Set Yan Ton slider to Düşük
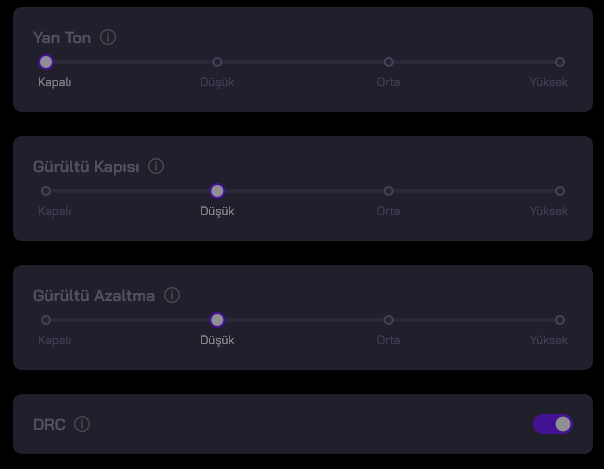This screenshot has width=604, height=469. click(217, 62)
